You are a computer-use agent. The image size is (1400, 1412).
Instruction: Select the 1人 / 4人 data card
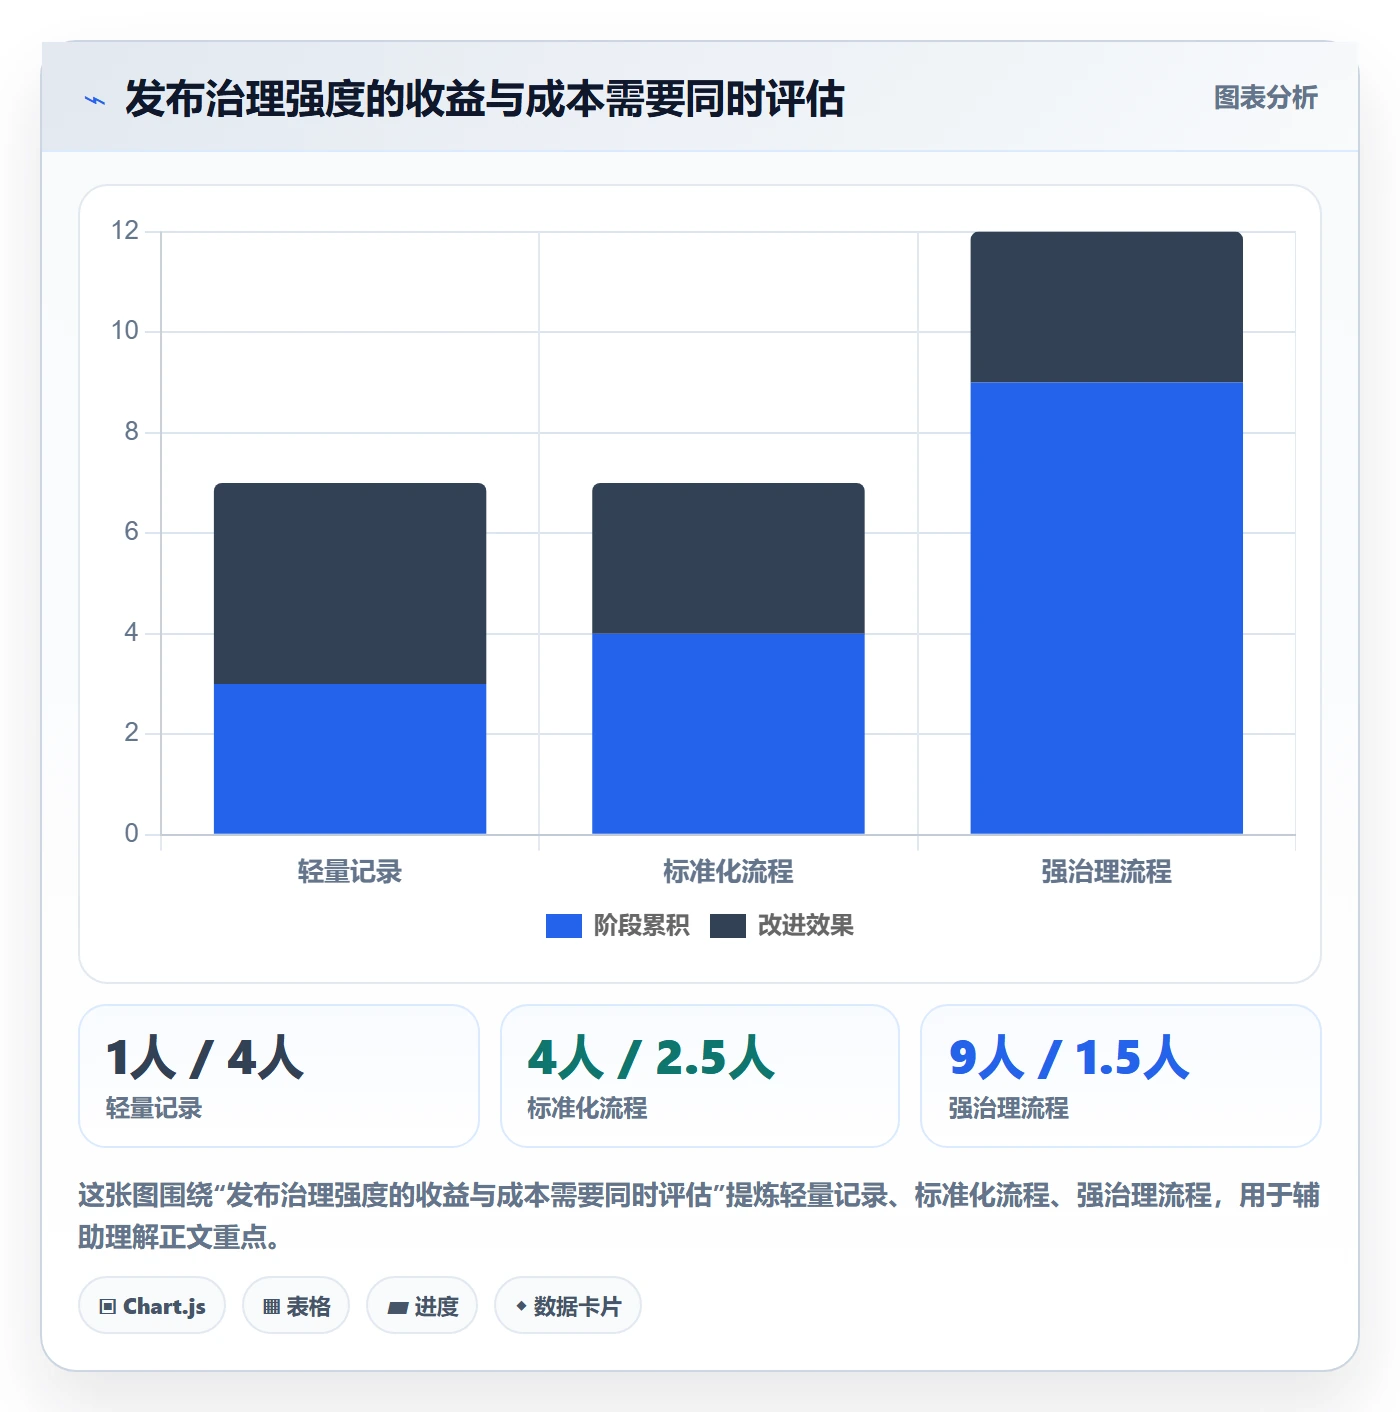(x=279, y=1076)
